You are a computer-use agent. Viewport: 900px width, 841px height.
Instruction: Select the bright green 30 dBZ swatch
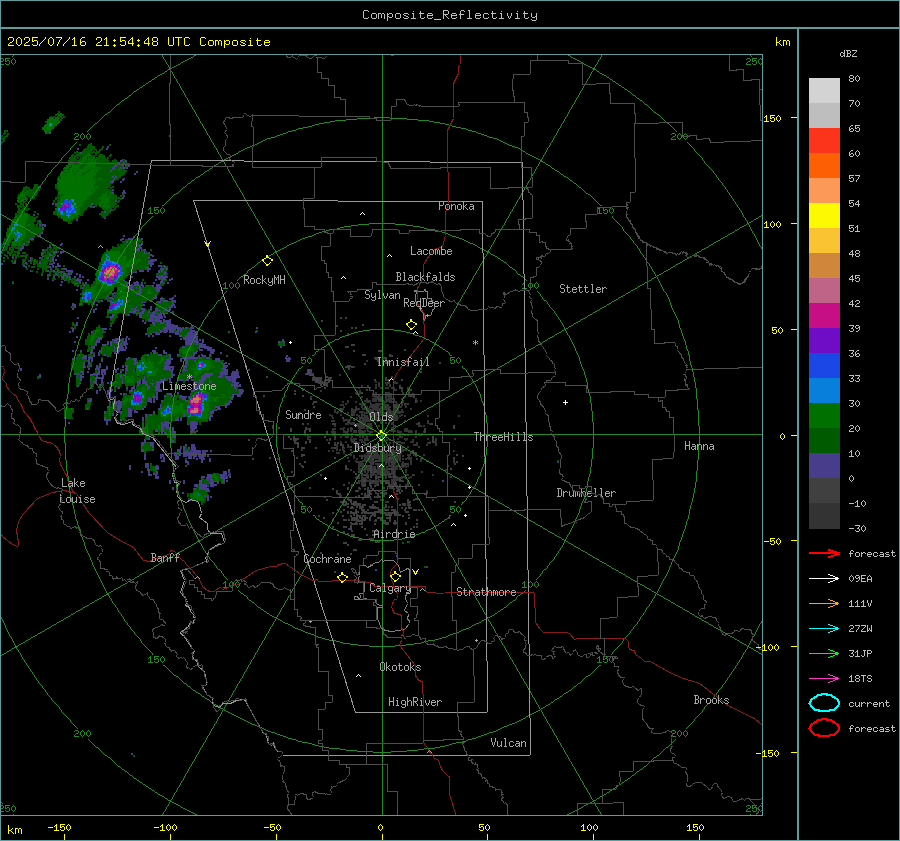tap(824, 415)
